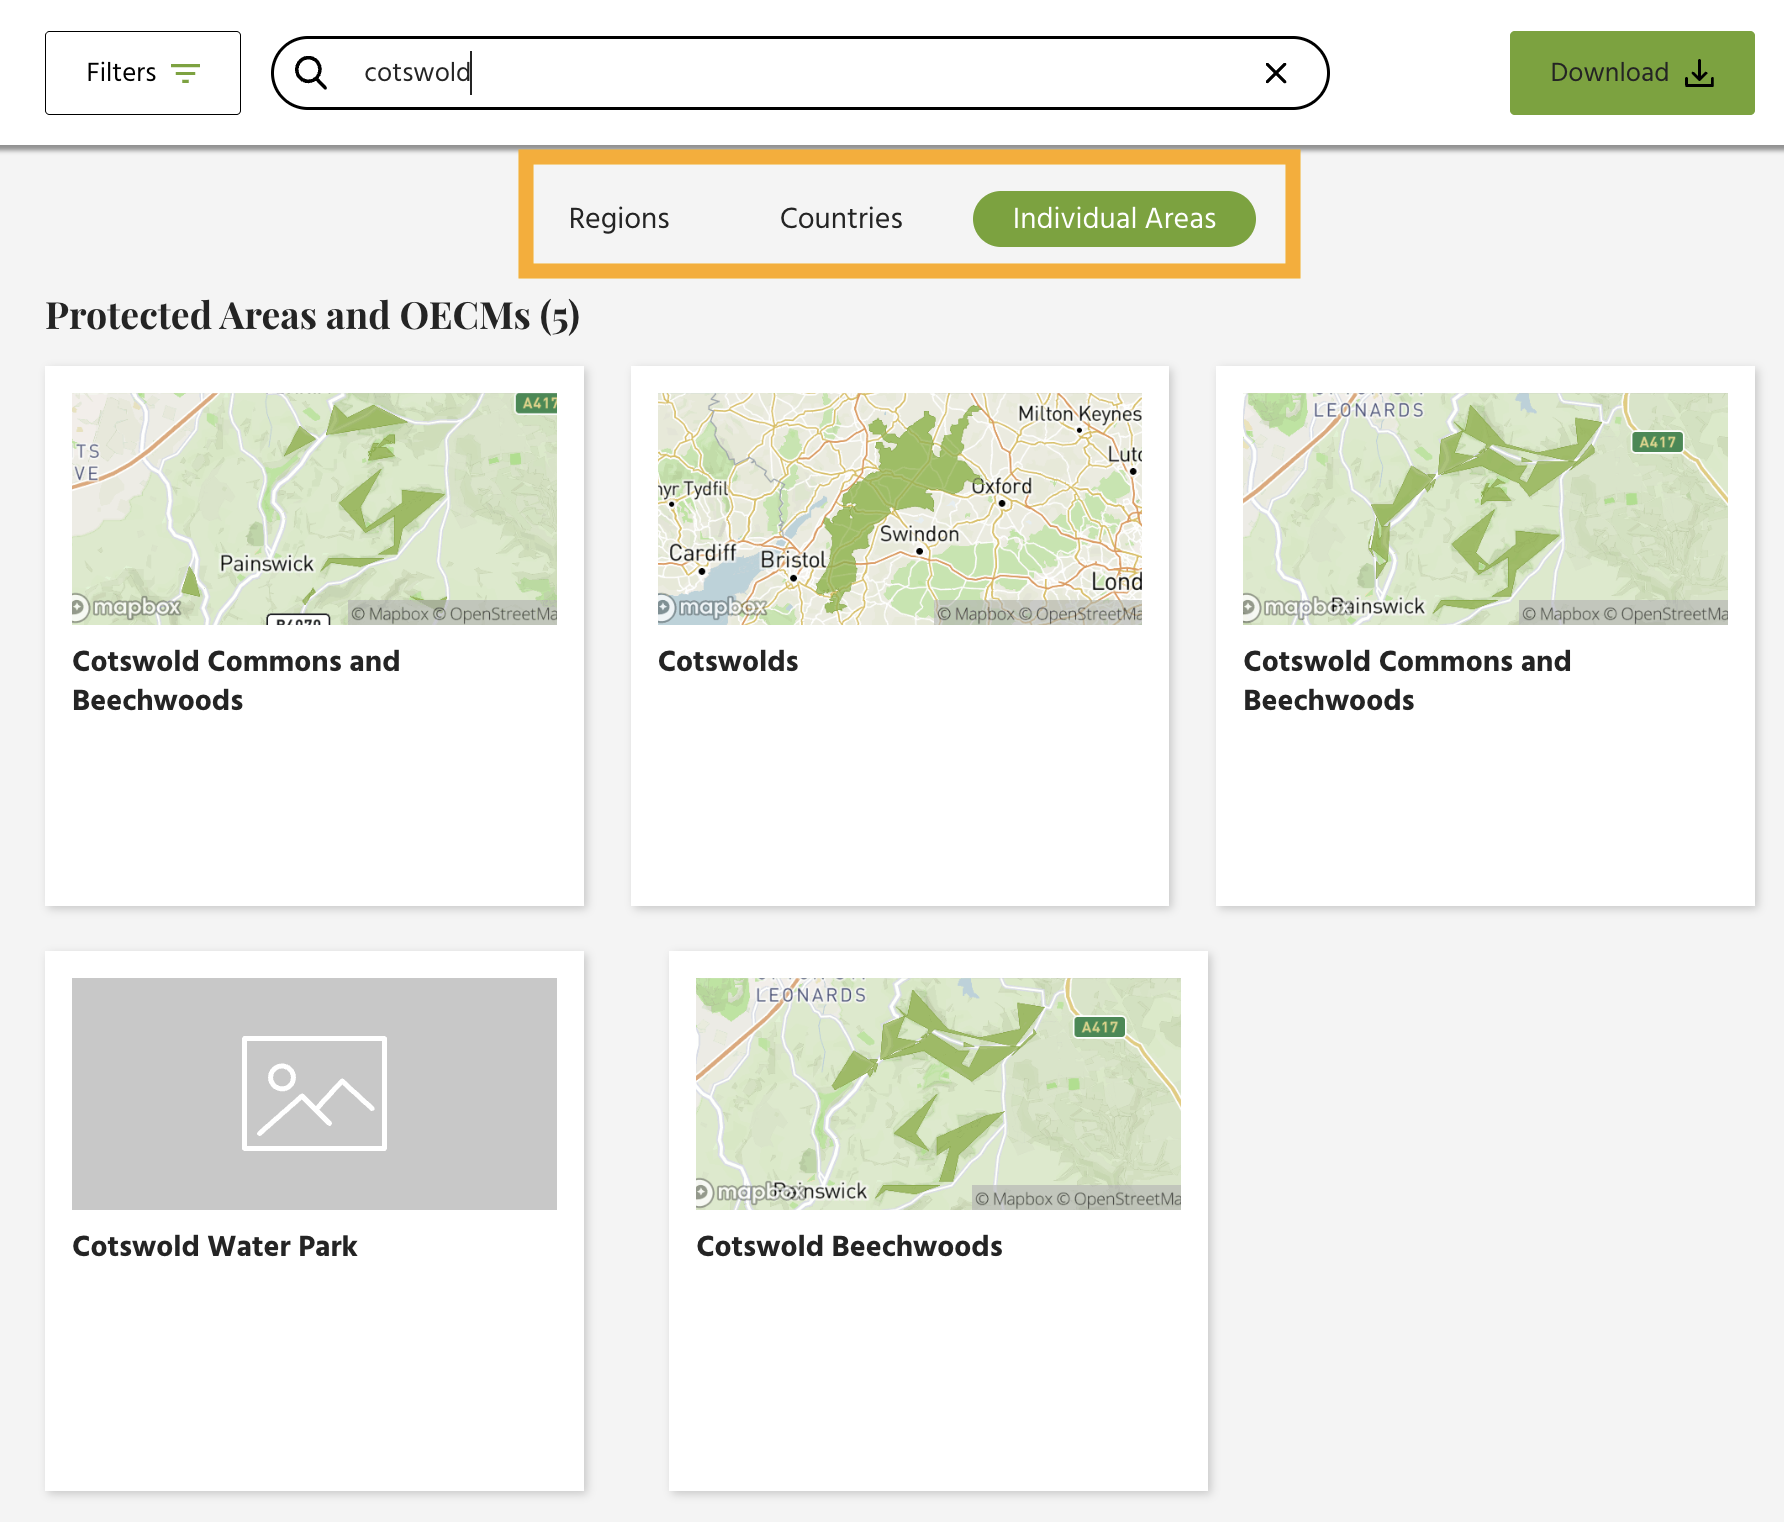The height and width of the screenshot is (1522, 1784).
Task: Switch to the Countries tab
Action: [840, 218]
